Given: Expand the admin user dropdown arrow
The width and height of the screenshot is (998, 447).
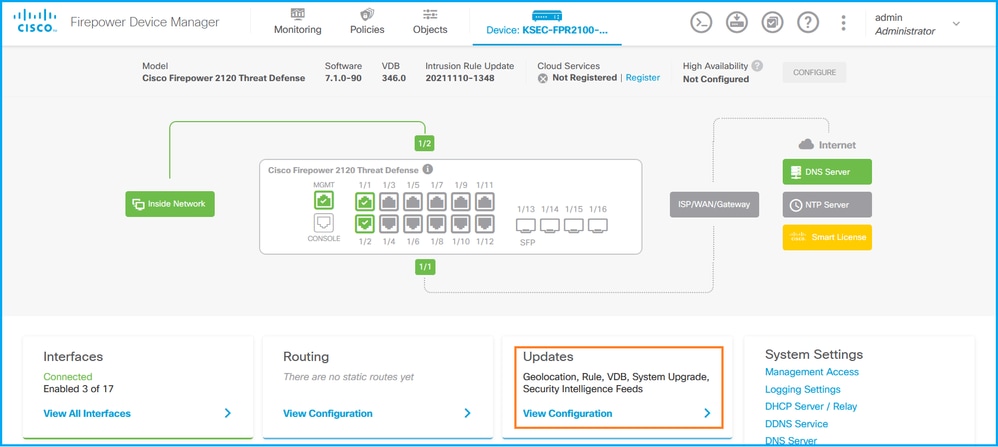Looking at the screenshot, I should pos(956,24).
